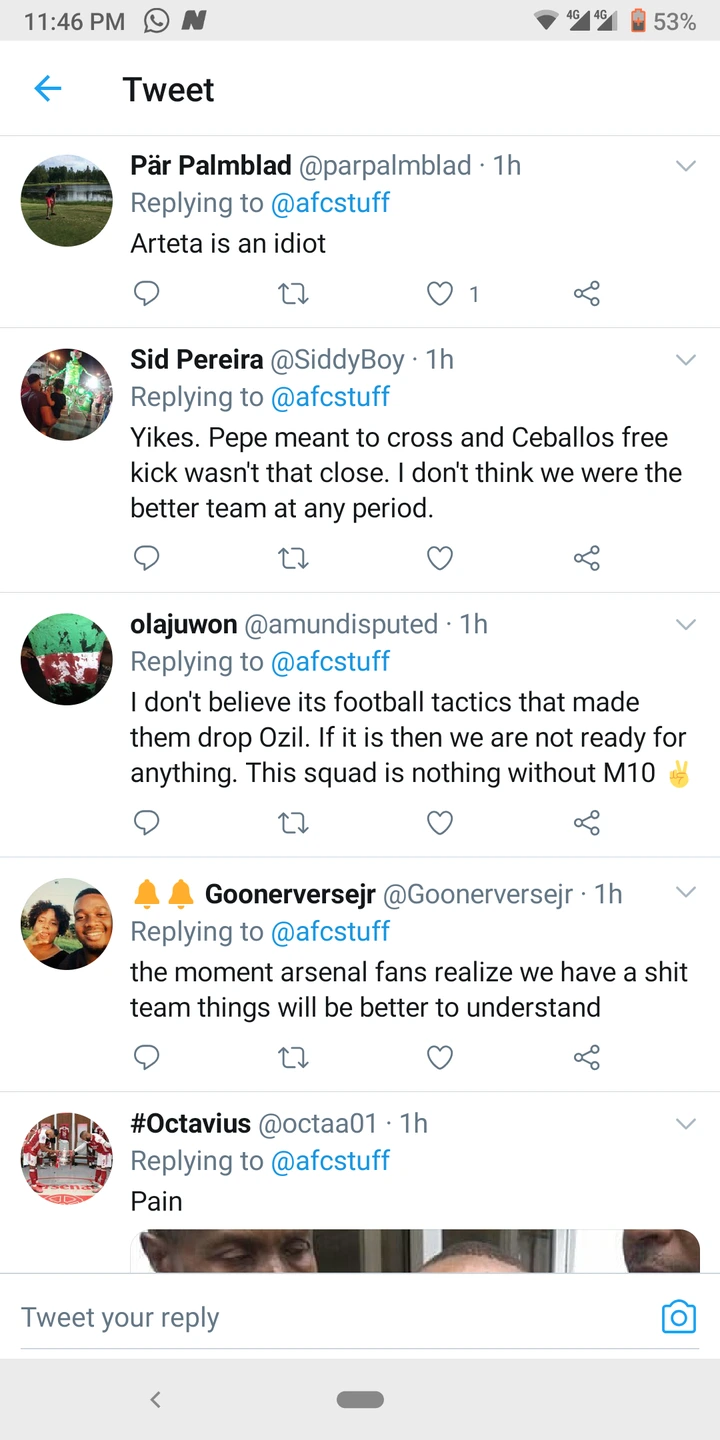This screenshot has height=1440, width=720.
Task: Retweet Sid Pereira's reply
Action: click(293, 558)
